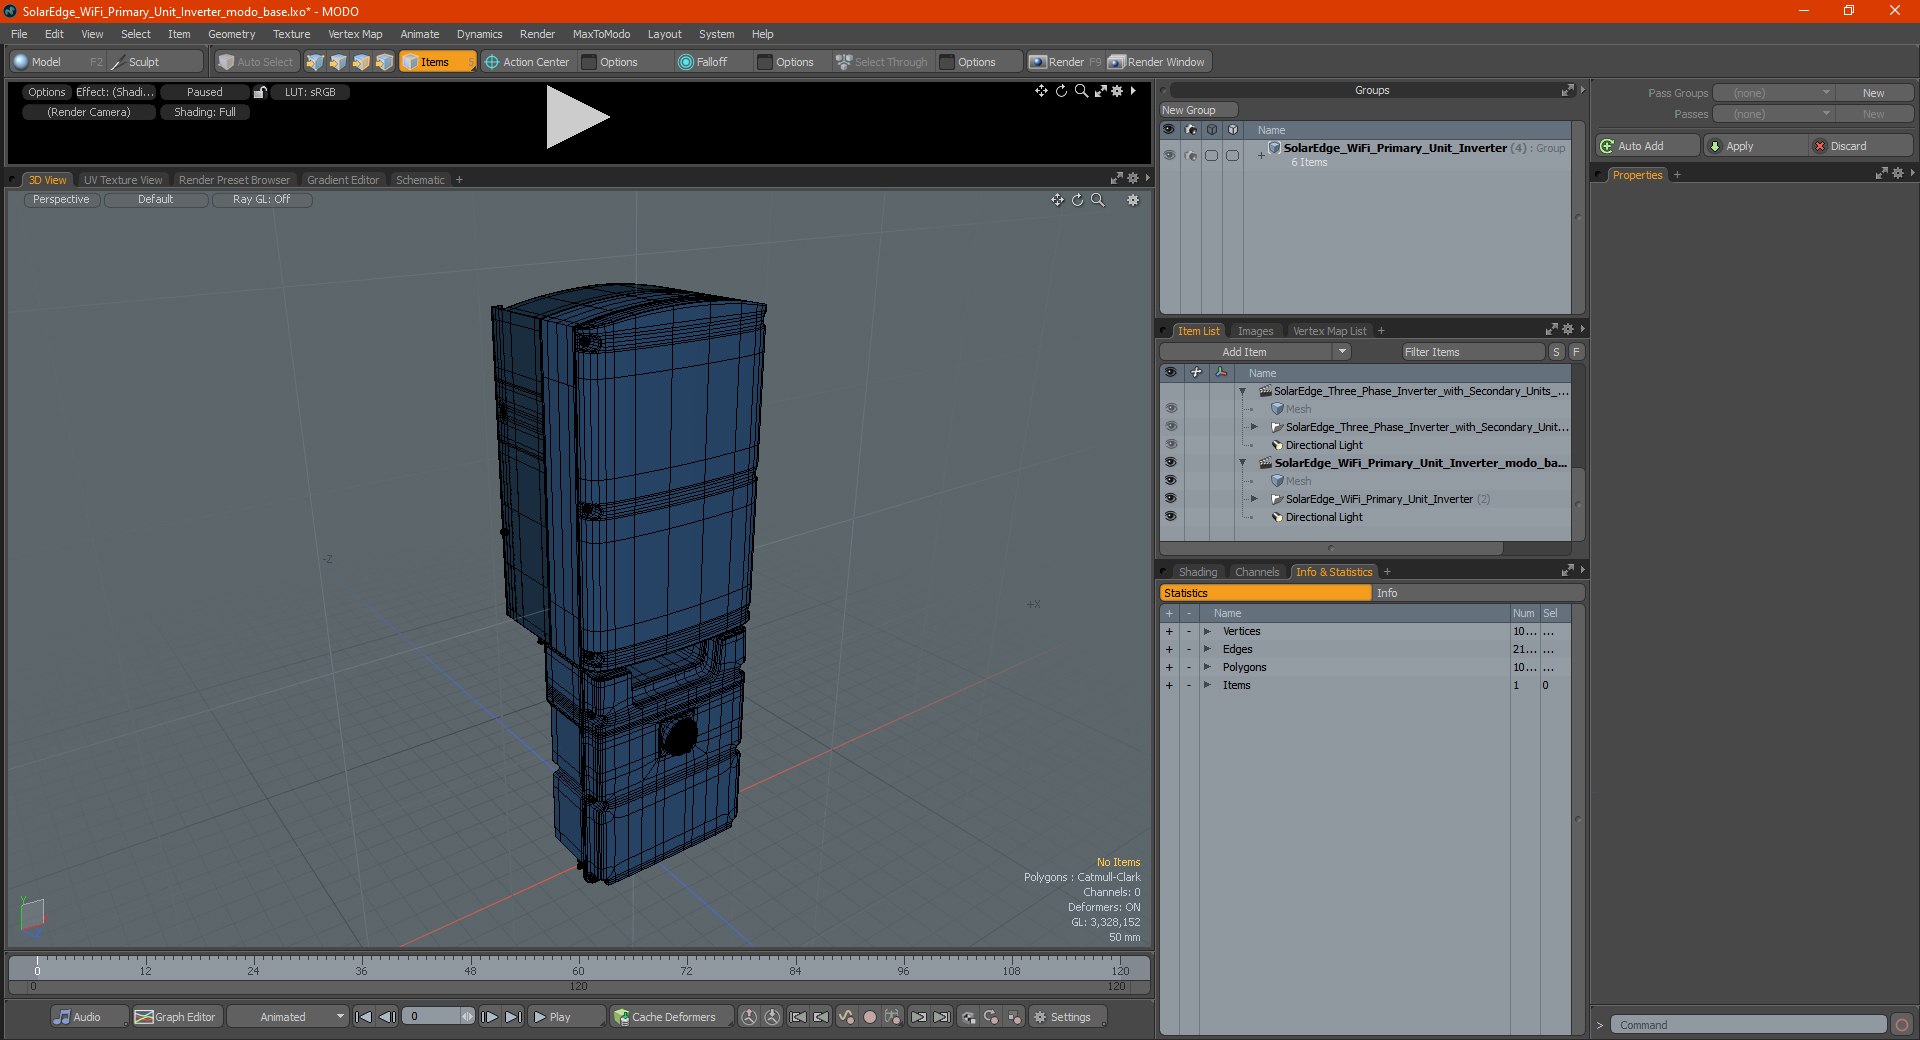Select Materials selection mode icon
This screenshot has width=1920, height=1040.
(384, 62)
